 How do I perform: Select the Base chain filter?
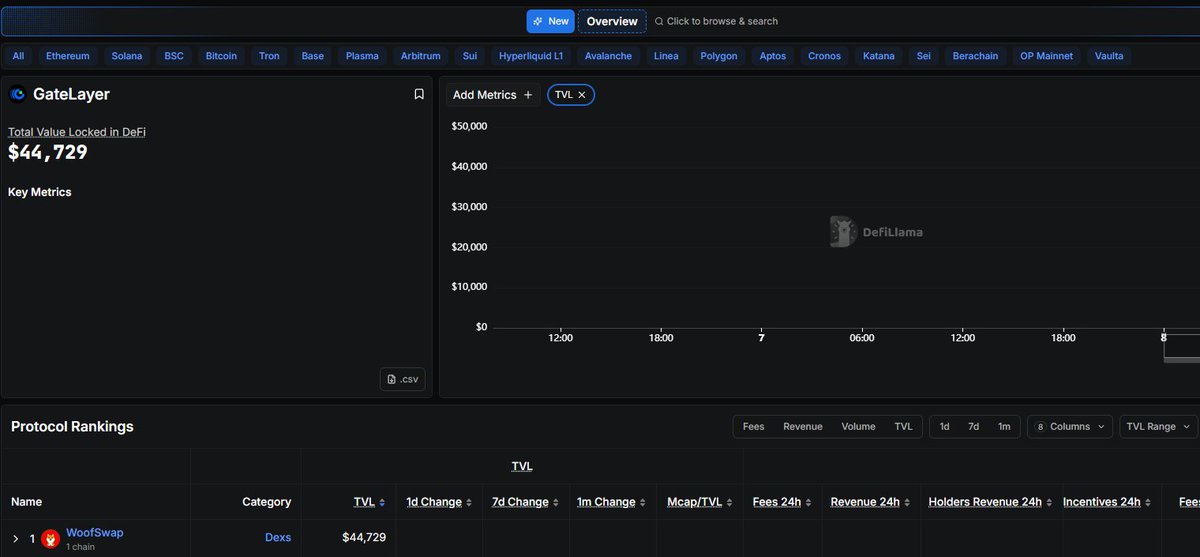click(313, 56)
